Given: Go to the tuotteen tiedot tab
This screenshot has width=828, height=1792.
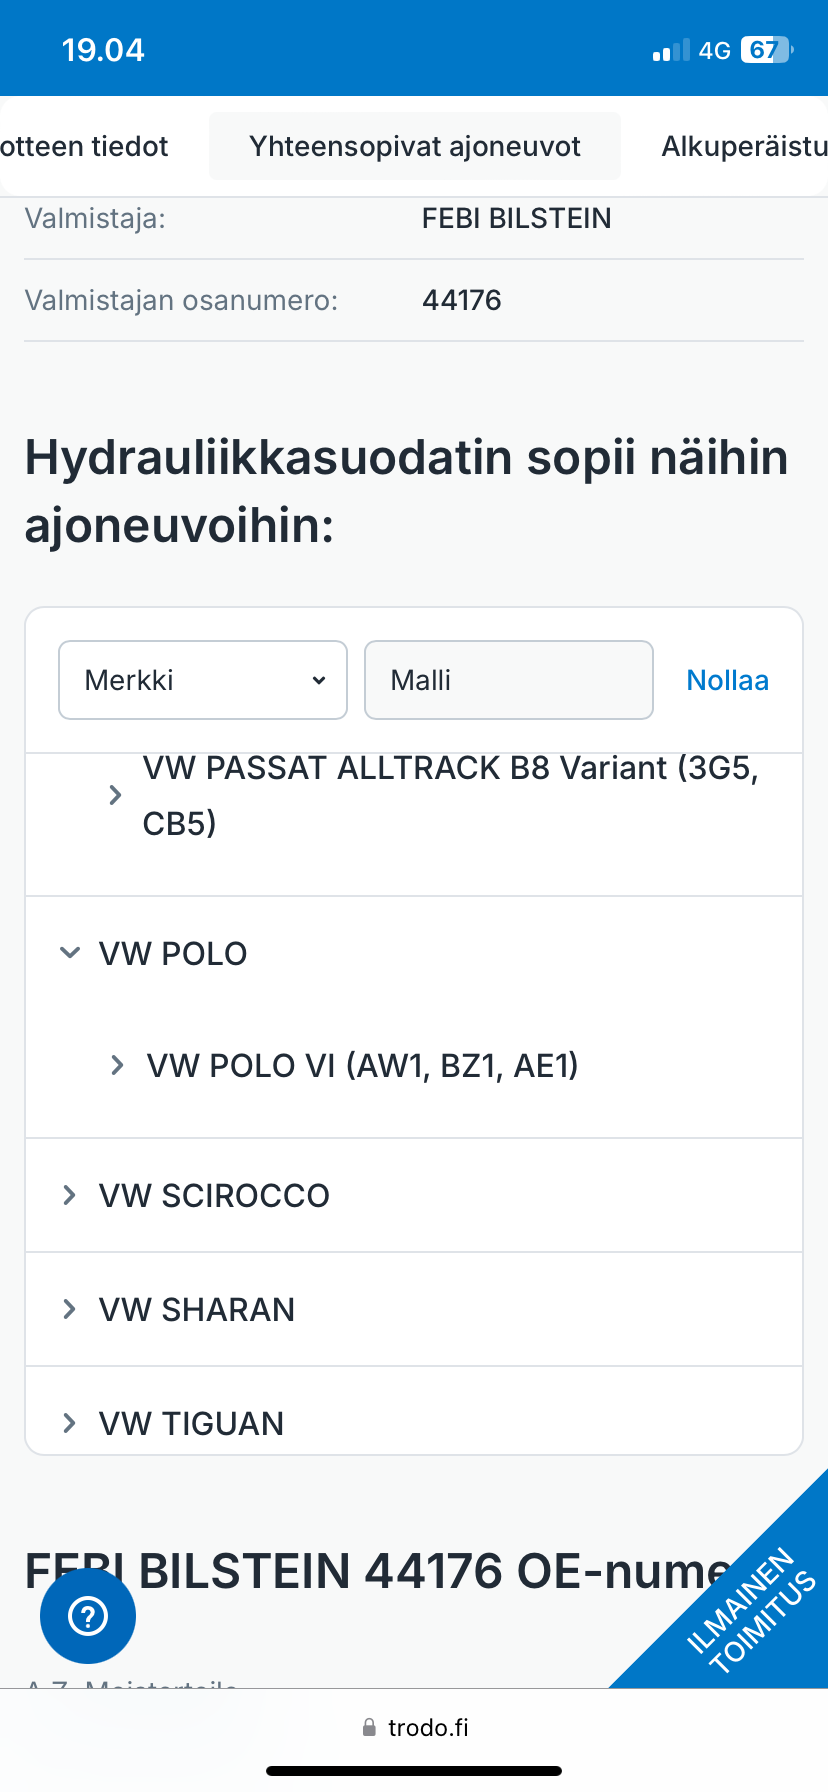Looking at the screenshot, I should [84, 146].
